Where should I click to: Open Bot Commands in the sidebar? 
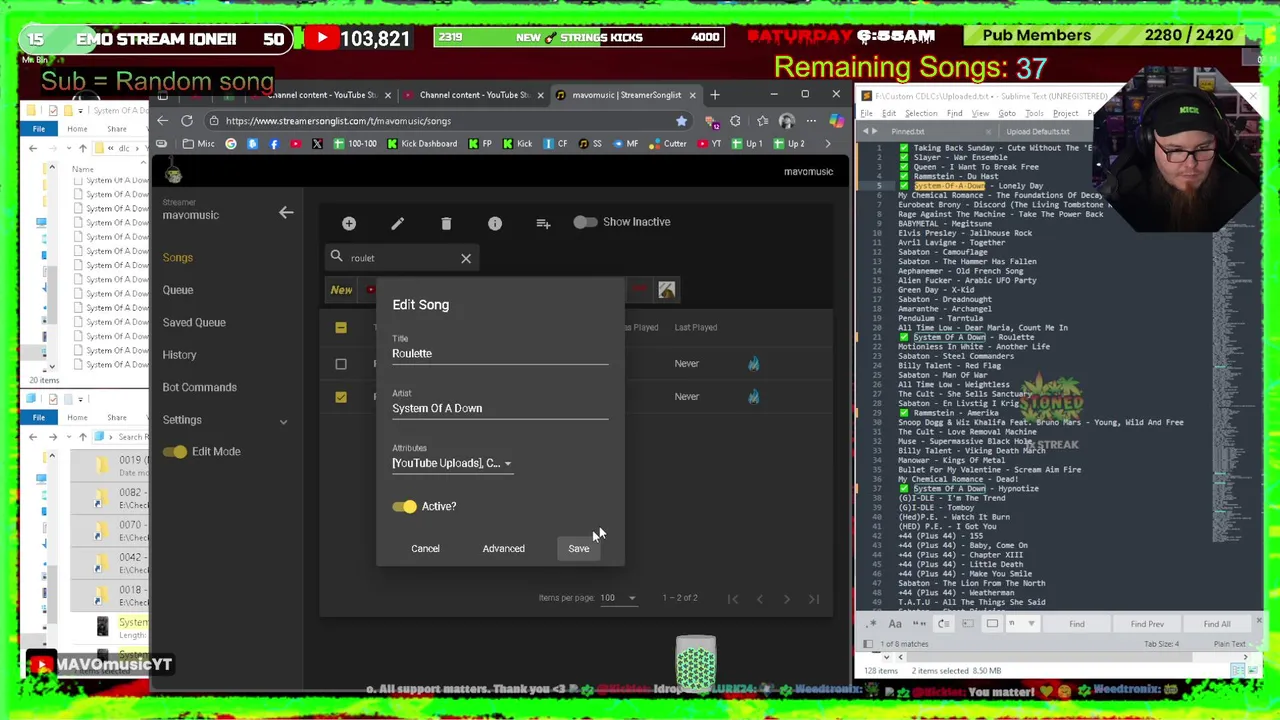tap(200, 387)
